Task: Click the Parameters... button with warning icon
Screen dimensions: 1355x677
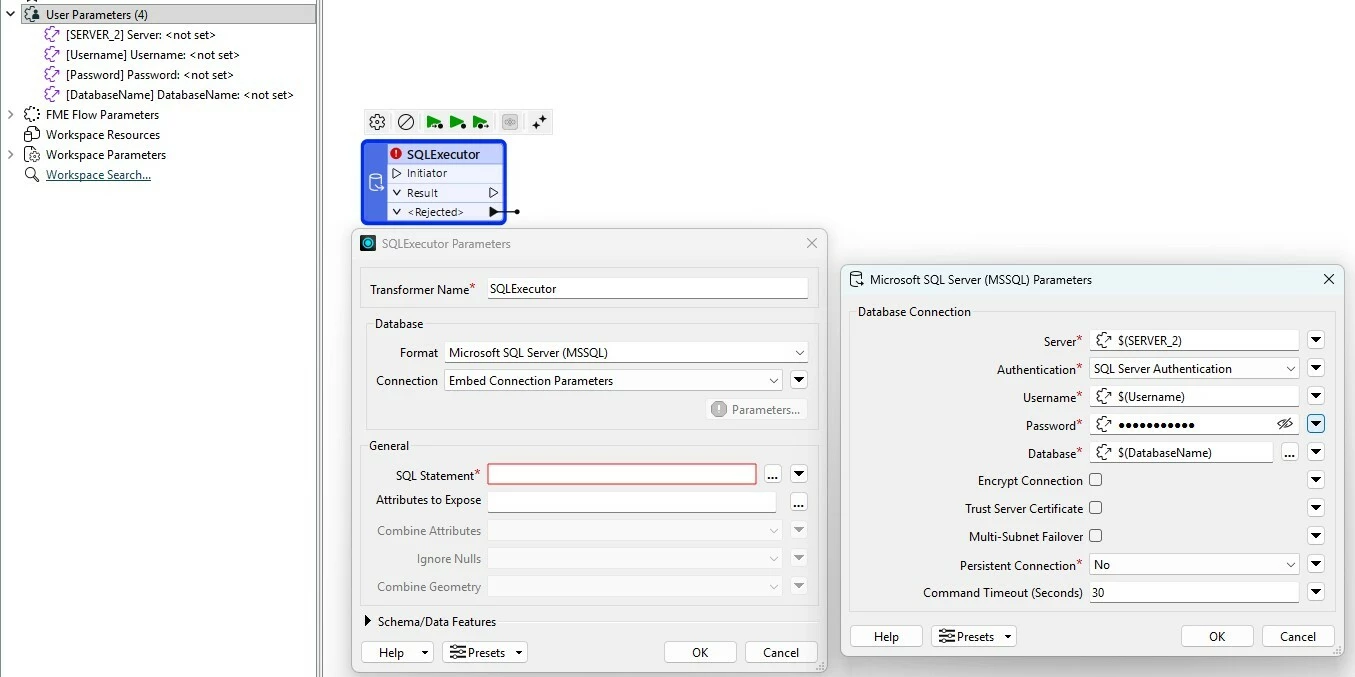Action: click(x=756, y=409)
